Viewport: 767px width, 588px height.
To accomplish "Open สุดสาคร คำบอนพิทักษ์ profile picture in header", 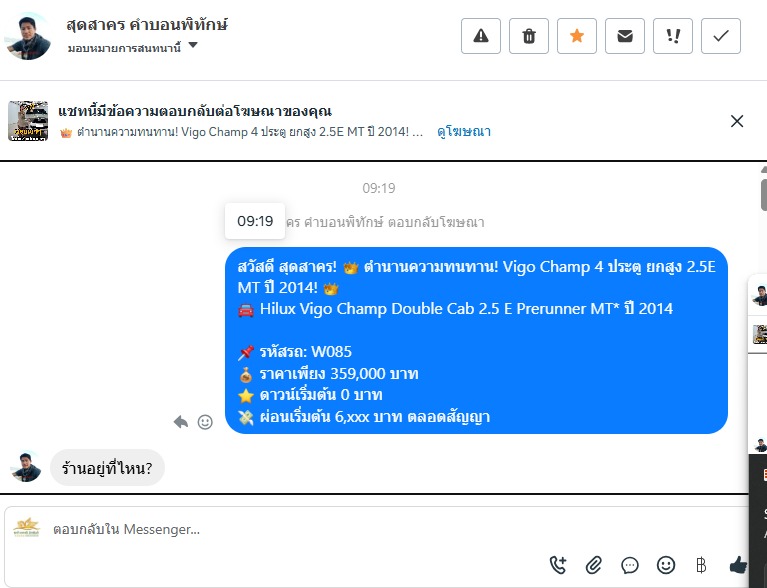I will 27,36.
